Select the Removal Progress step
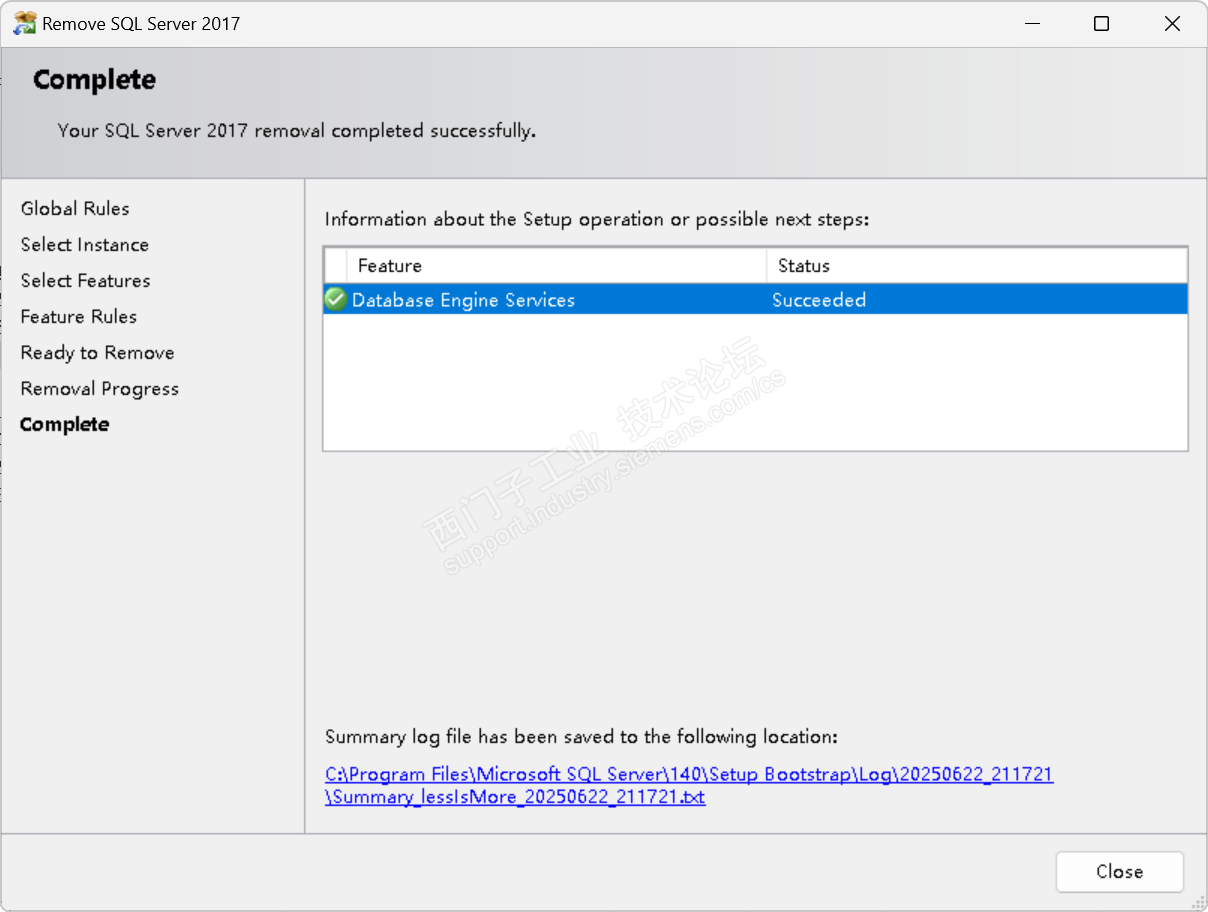This screenshot has width=1208, height=912. point(100,388)
